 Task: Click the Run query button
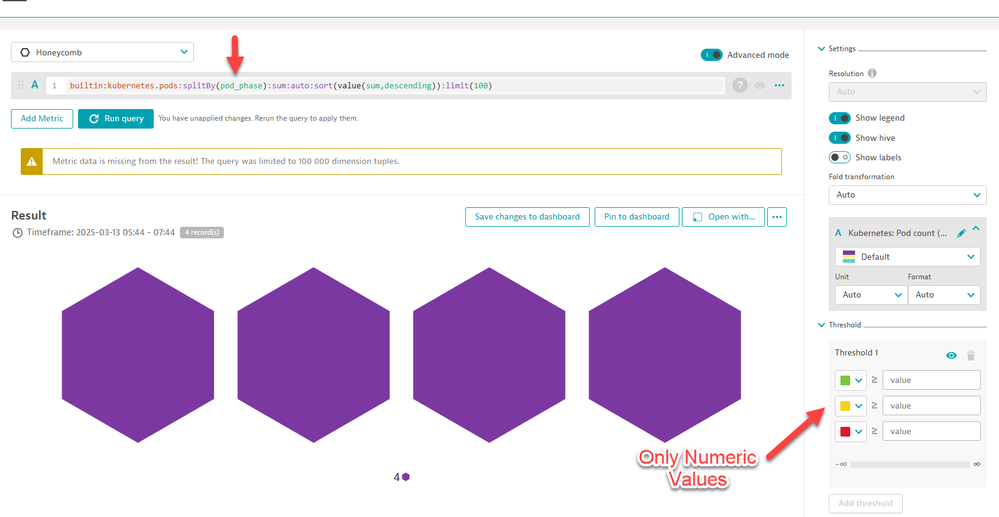pyautogui.click(x=115, y=118)
